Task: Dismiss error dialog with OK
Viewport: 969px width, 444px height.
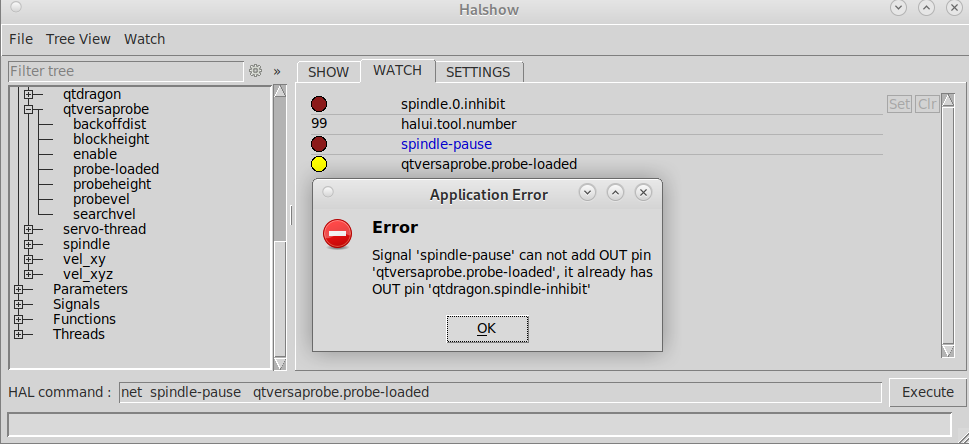Action: [x=487, y=328]
